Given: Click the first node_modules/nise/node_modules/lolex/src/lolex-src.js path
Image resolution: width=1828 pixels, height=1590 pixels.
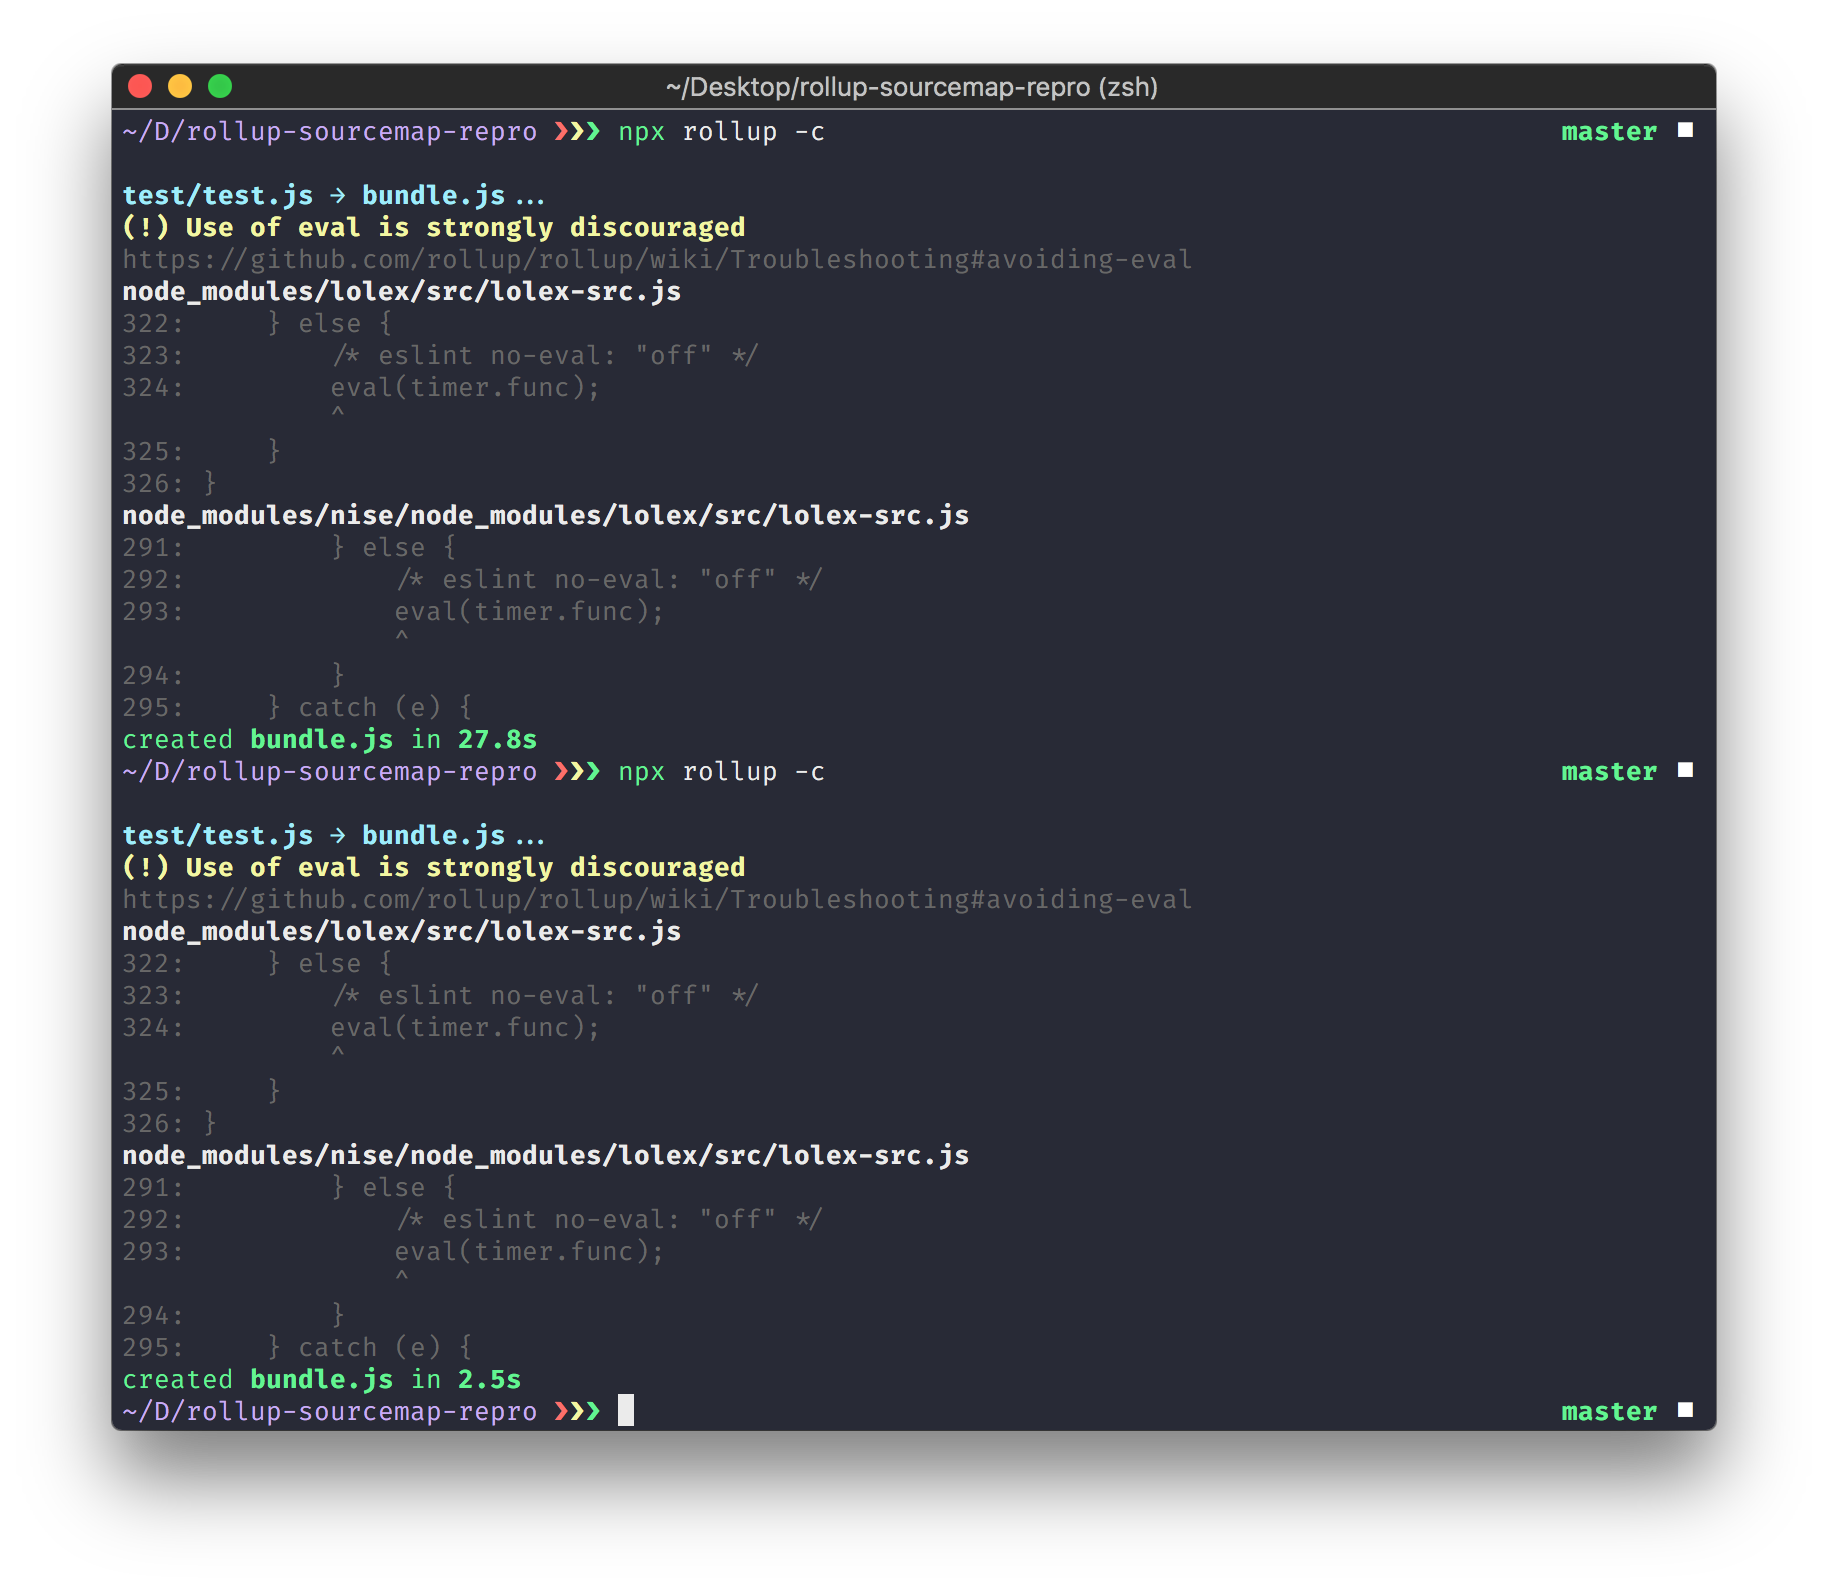Looking at the screenshot, I should pos(546,515).
